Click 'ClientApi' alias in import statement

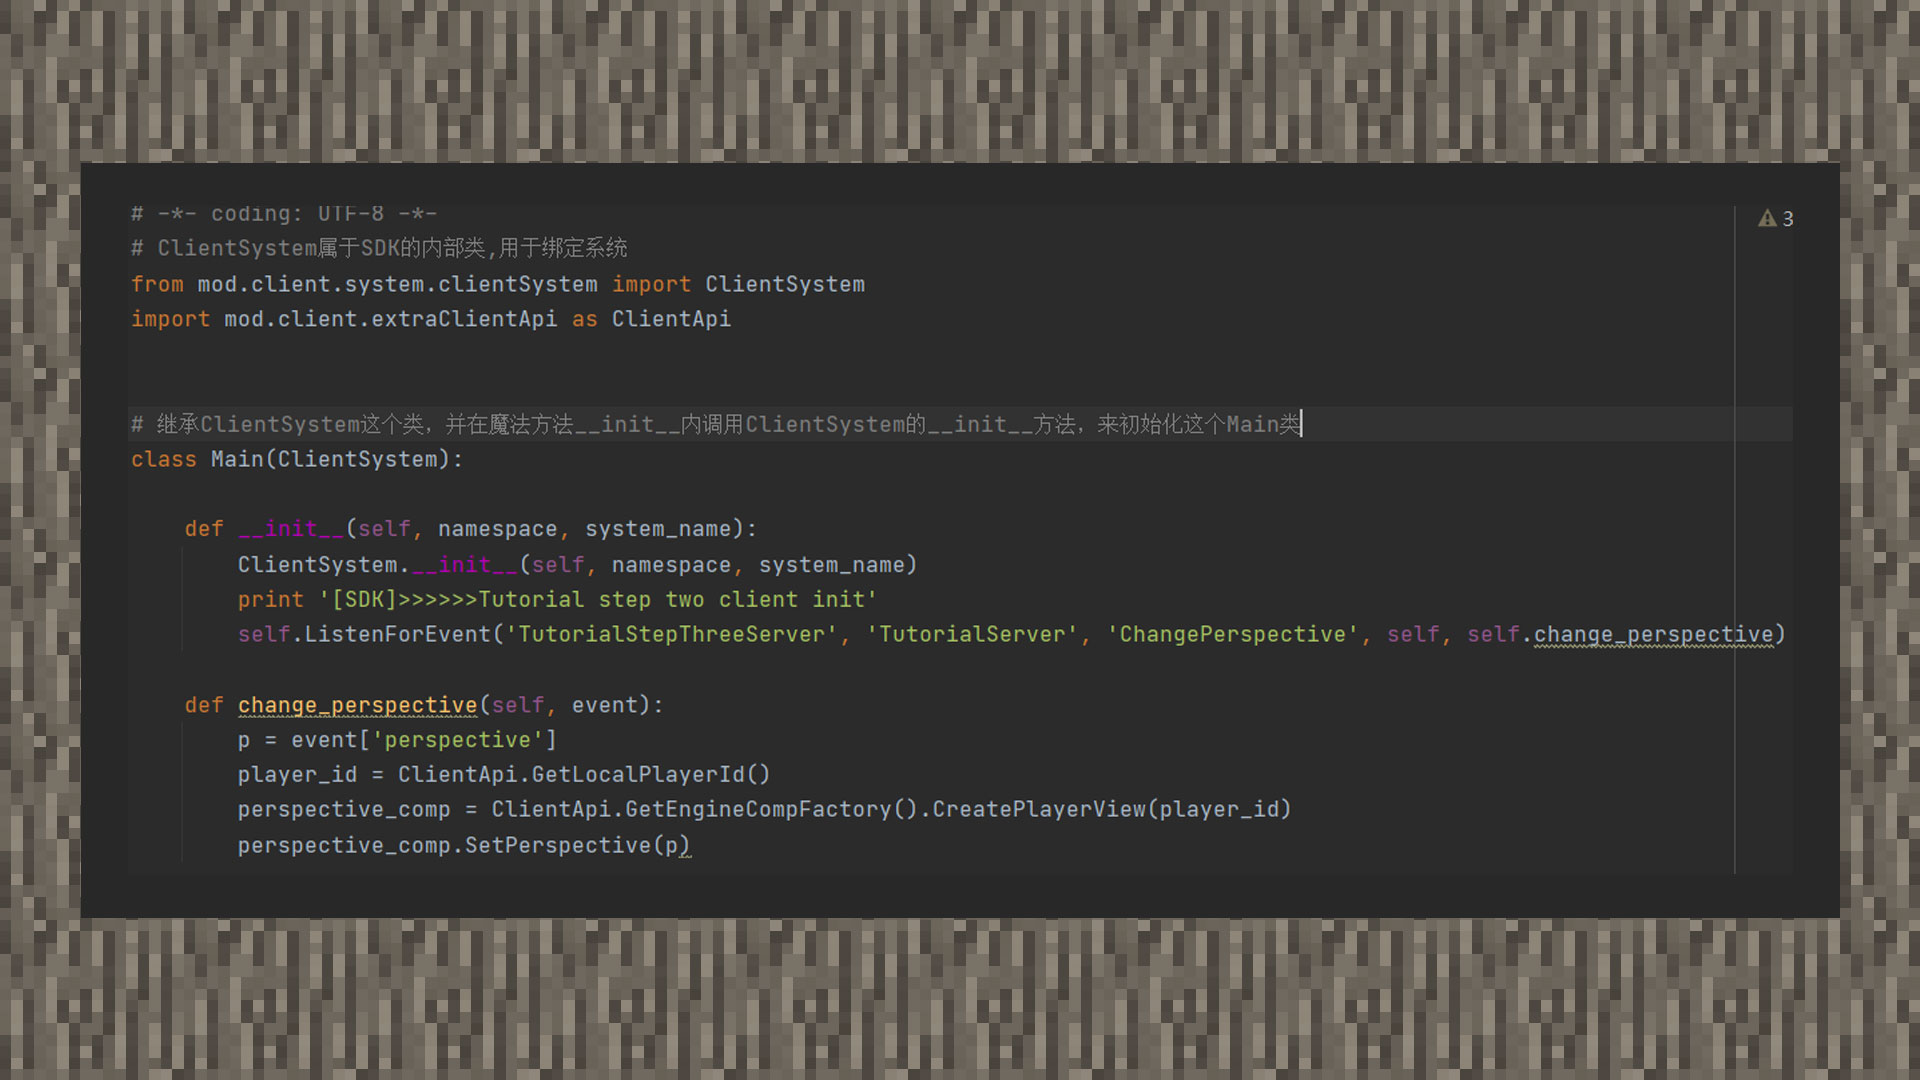pos(671,319)
